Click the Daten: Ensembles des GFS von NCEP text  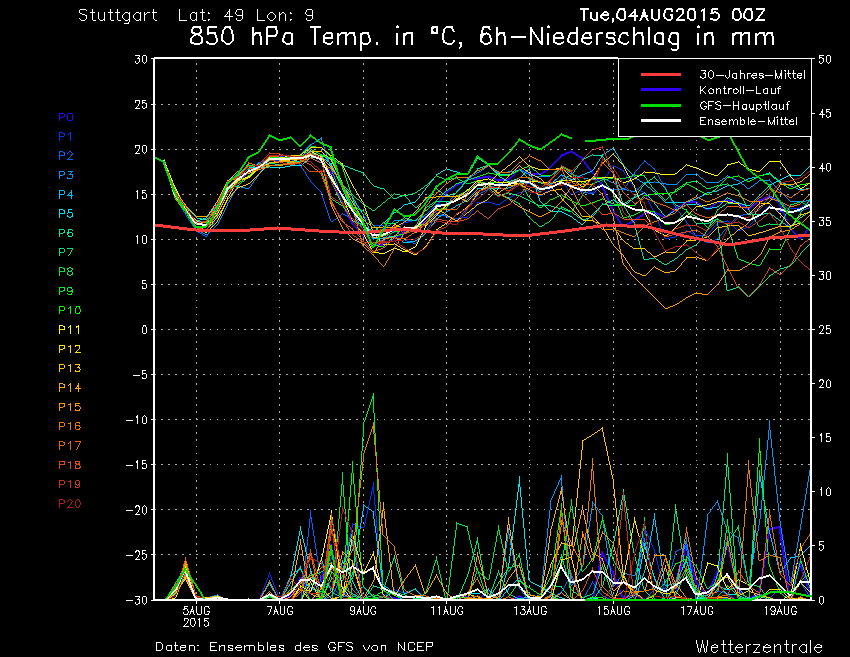pyautogui.click(x=294, y=647)
